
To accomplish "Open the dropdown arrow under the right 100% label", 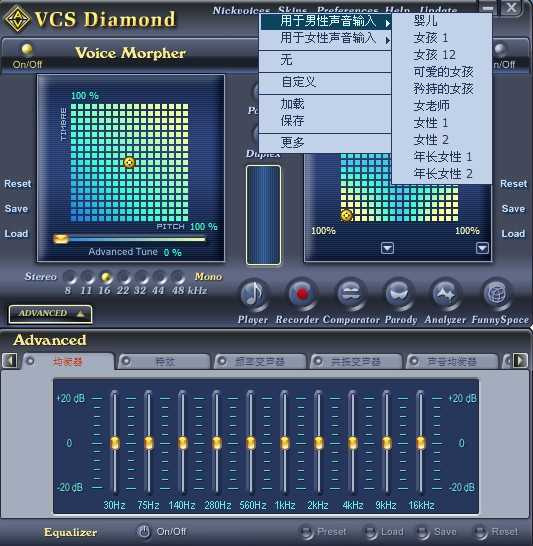I will [x=482, y=248].
